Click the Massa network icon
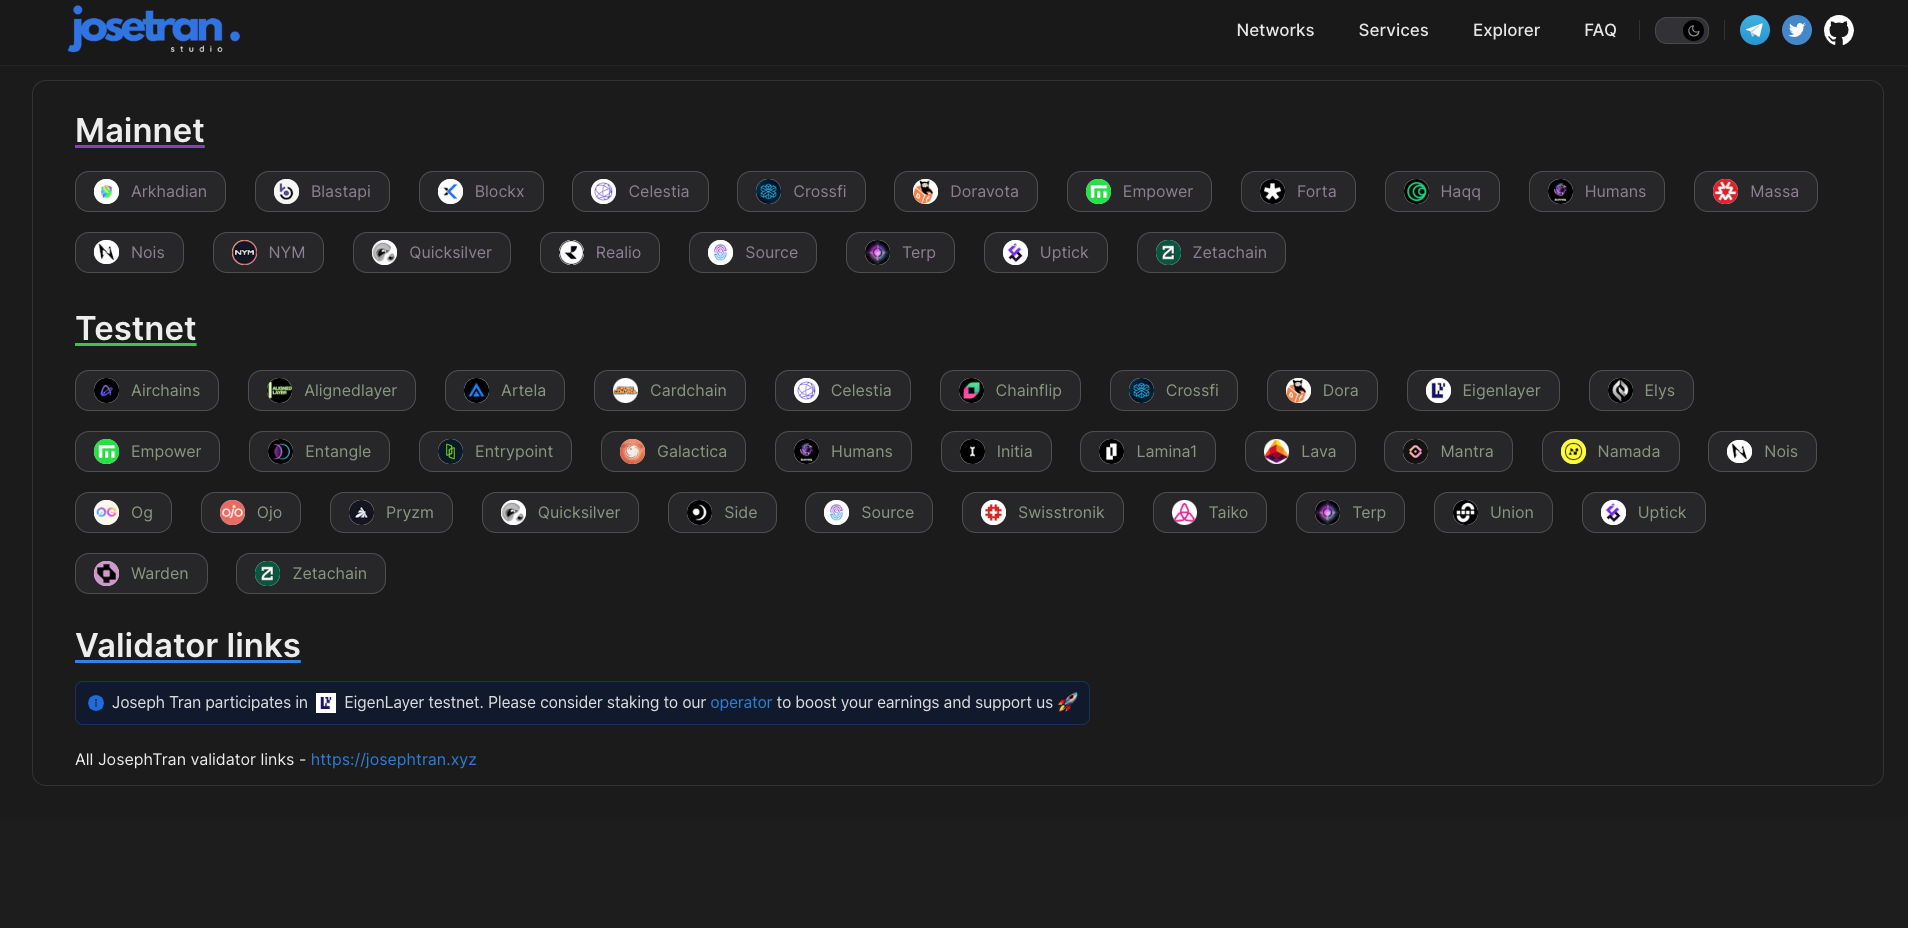 (1725, 191)
